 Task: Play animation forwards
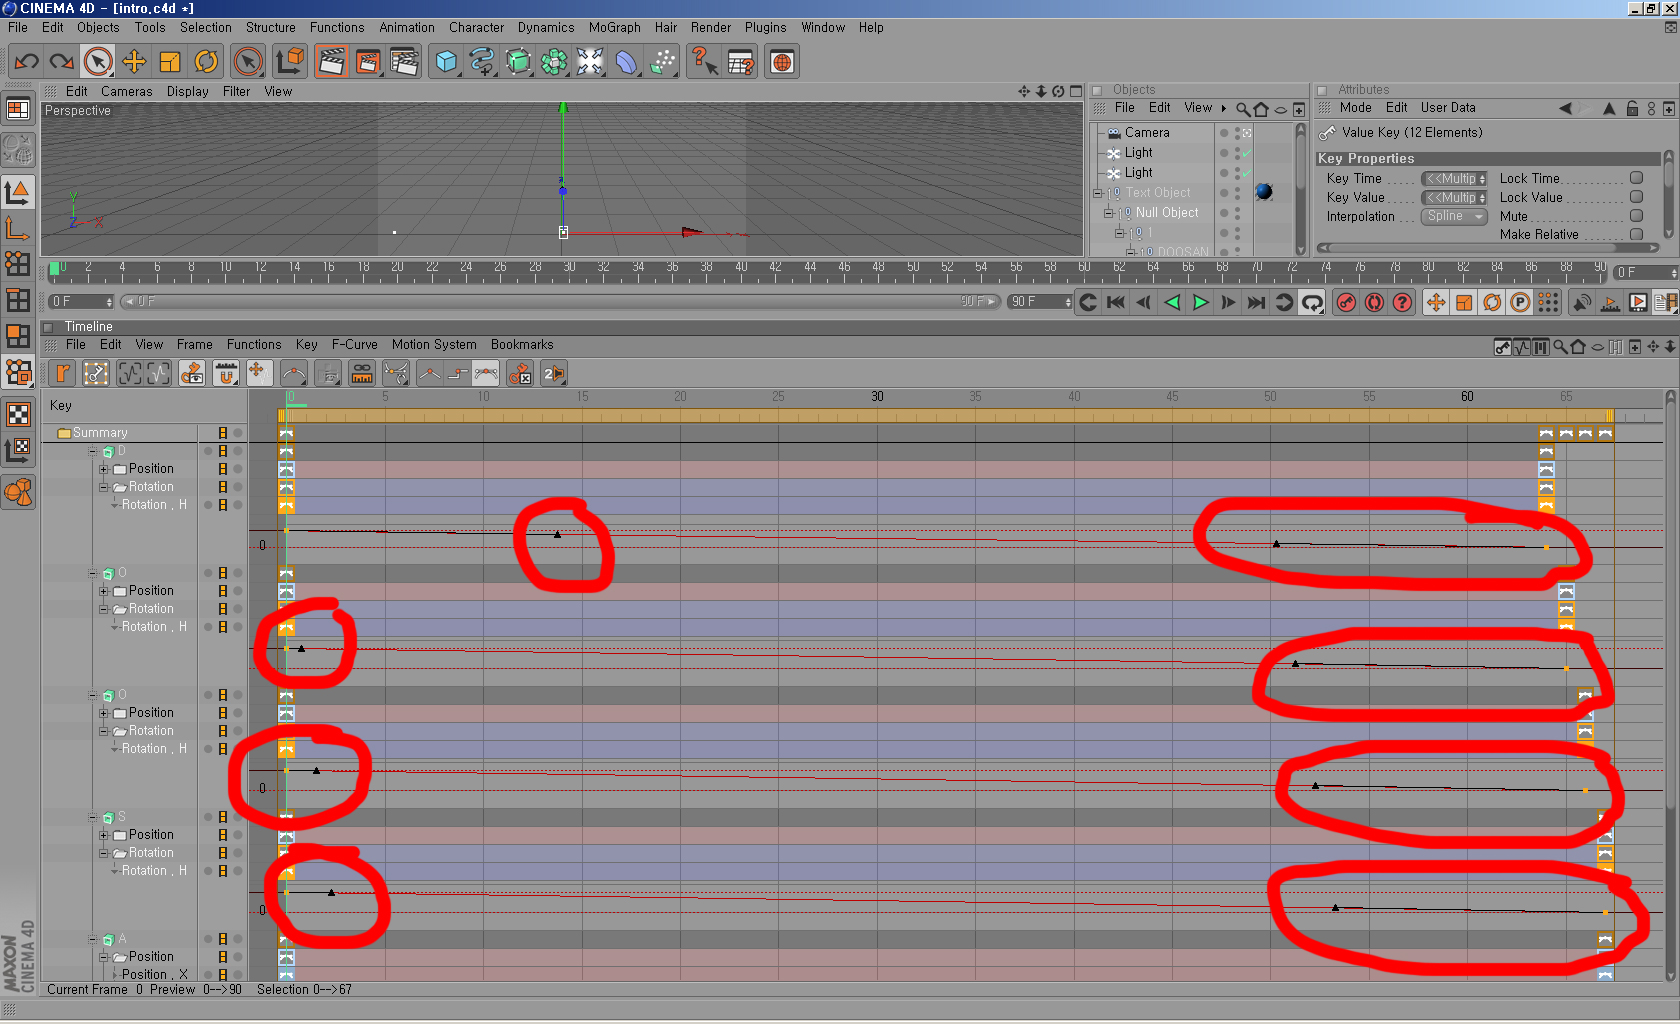[x=1200, y=302]
